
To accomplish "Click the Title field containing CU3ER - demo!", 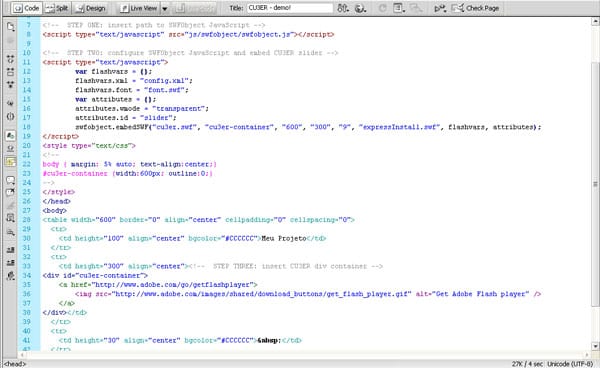I will [289, 8].
